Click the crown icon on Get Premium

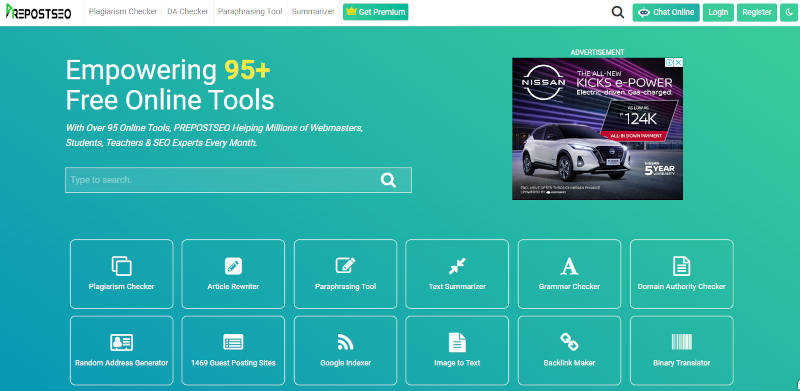pos(351,11)
